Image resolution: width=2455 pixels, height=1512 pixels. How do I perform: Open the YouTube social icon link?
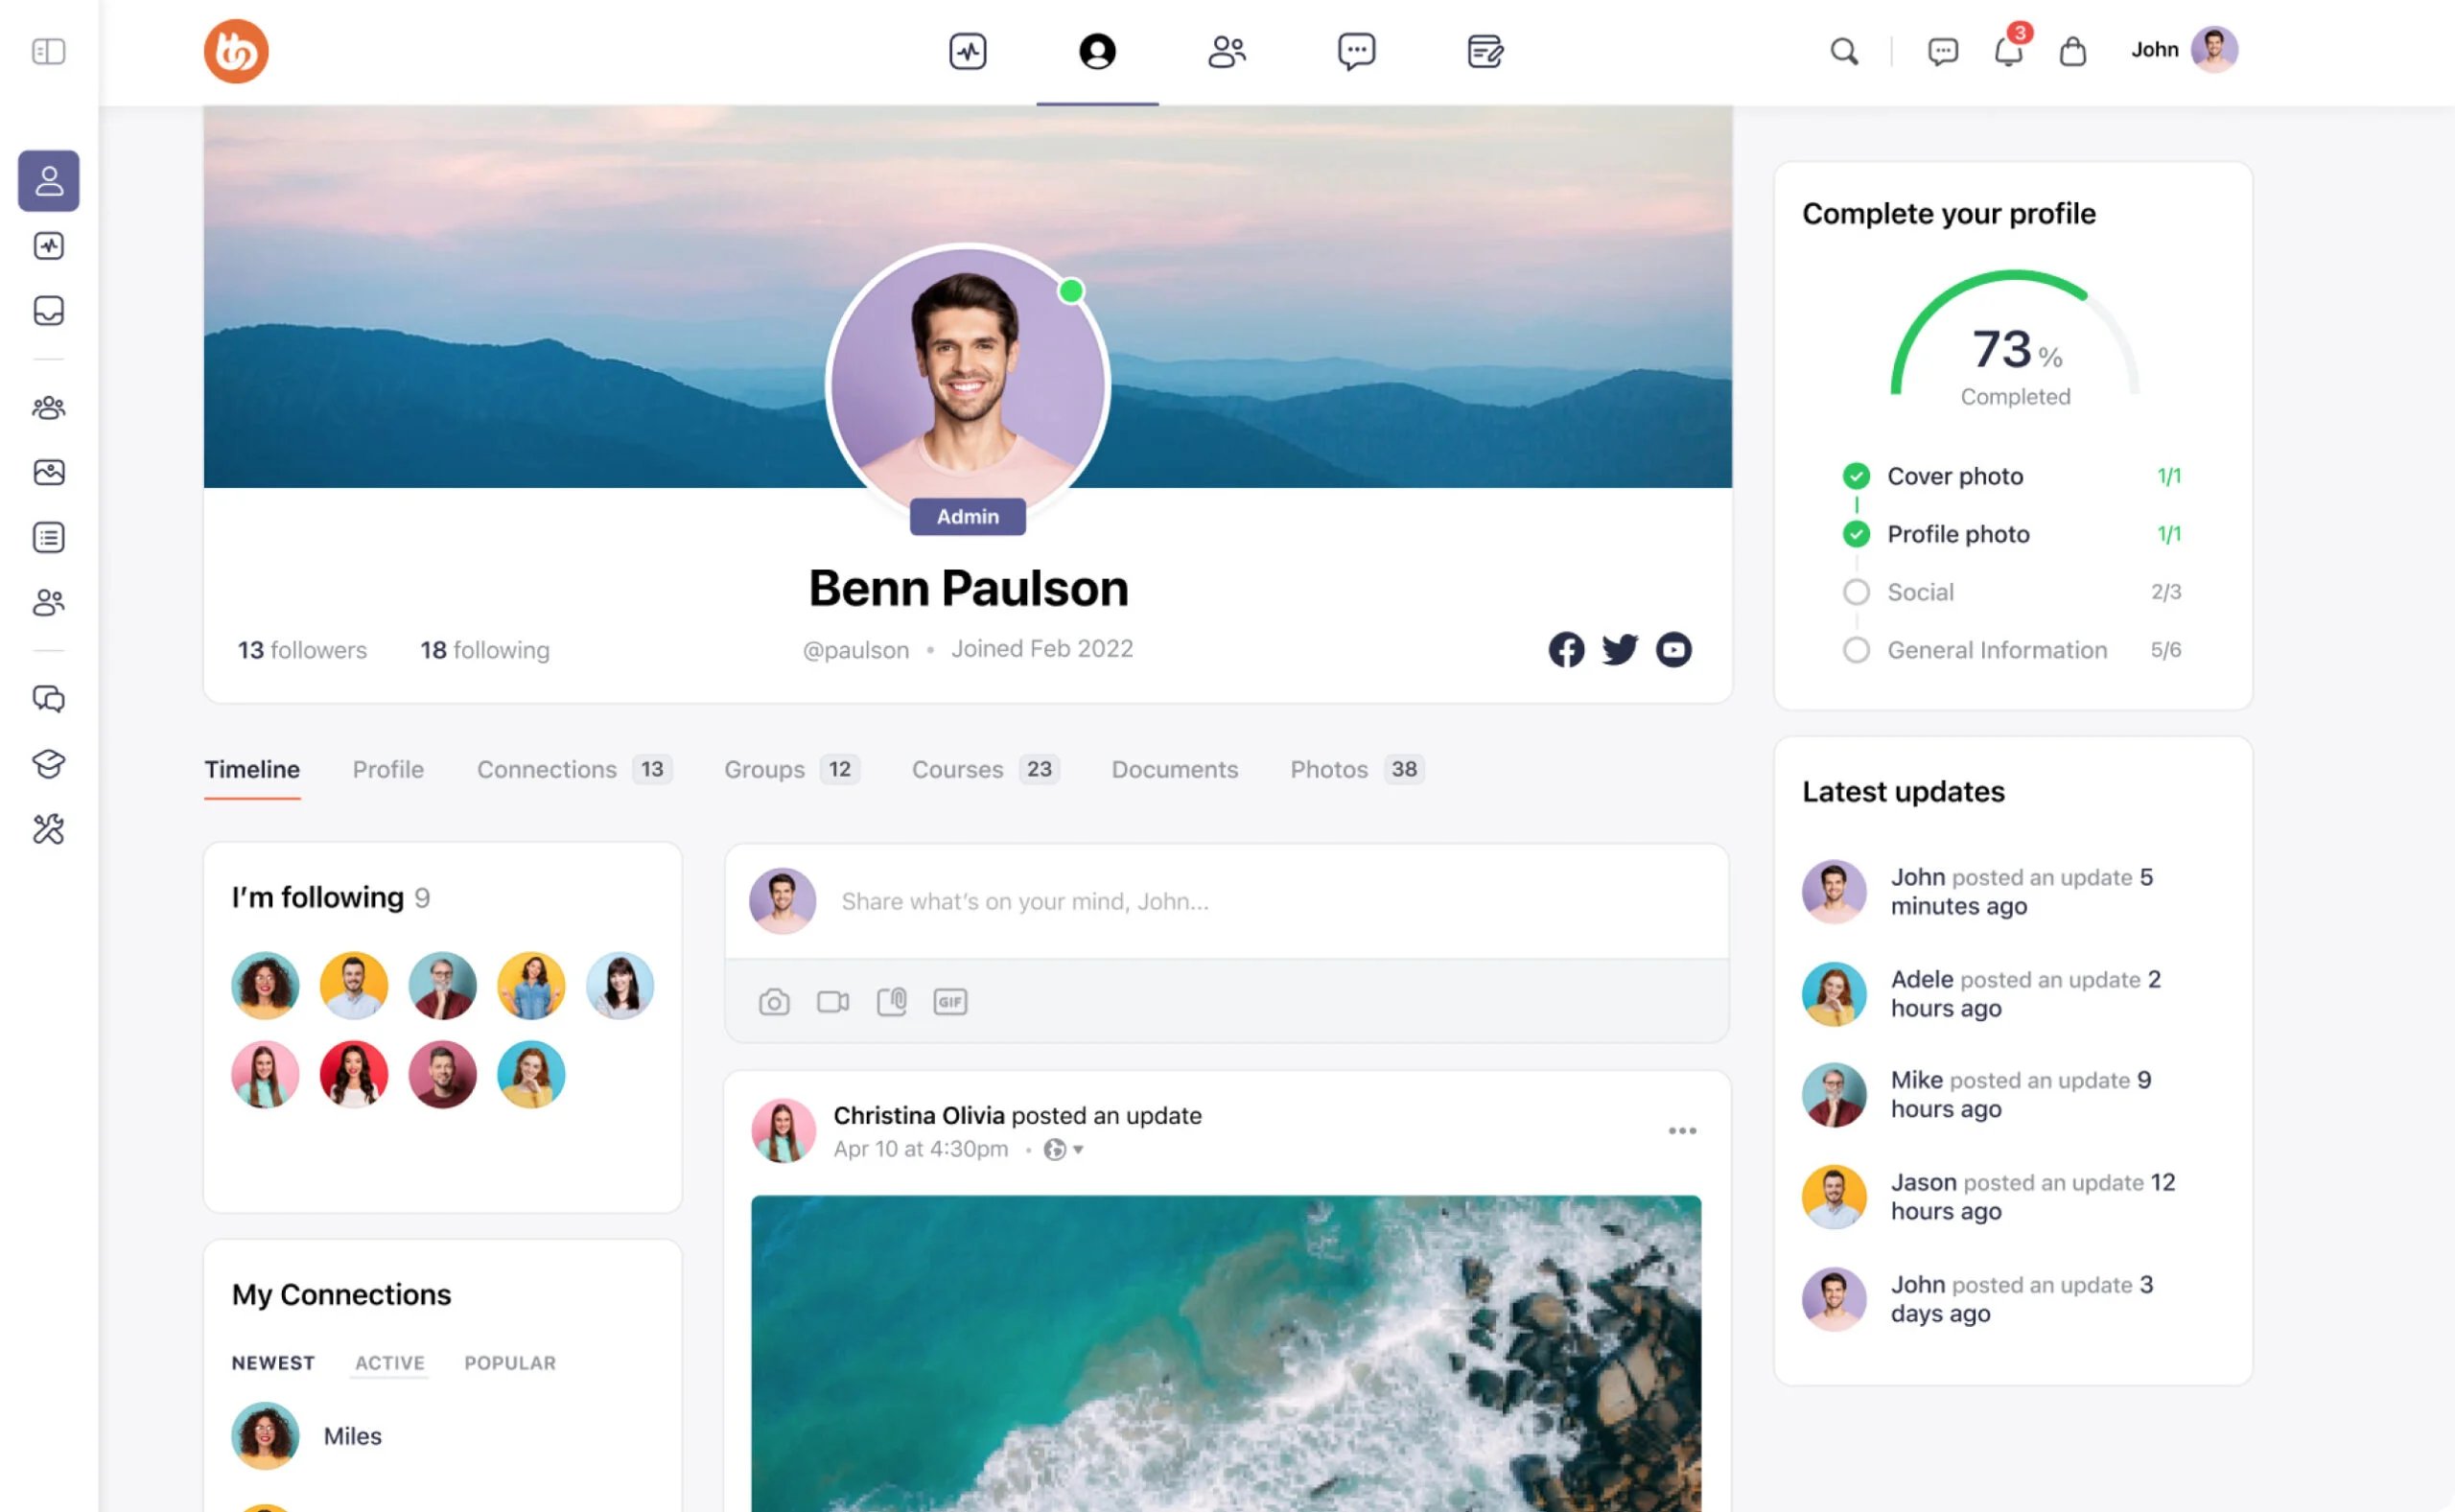[1673, 650]
